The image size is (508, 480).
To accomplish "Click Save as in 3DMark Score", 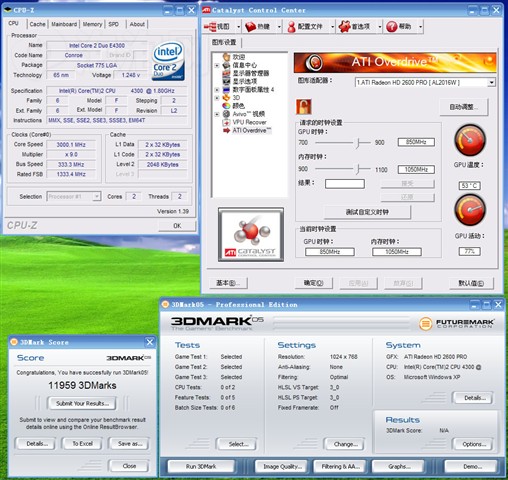I will pyautogui.click(x=130, y=444).
